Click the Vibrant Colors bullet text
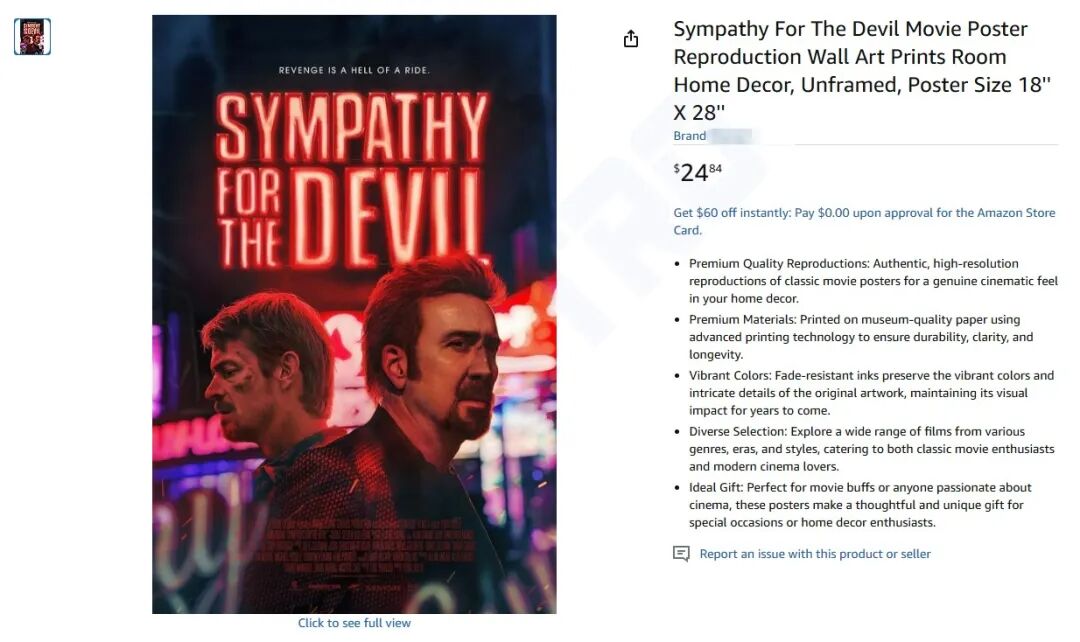This screenshot has height=642, width=1080. point(871,393)
